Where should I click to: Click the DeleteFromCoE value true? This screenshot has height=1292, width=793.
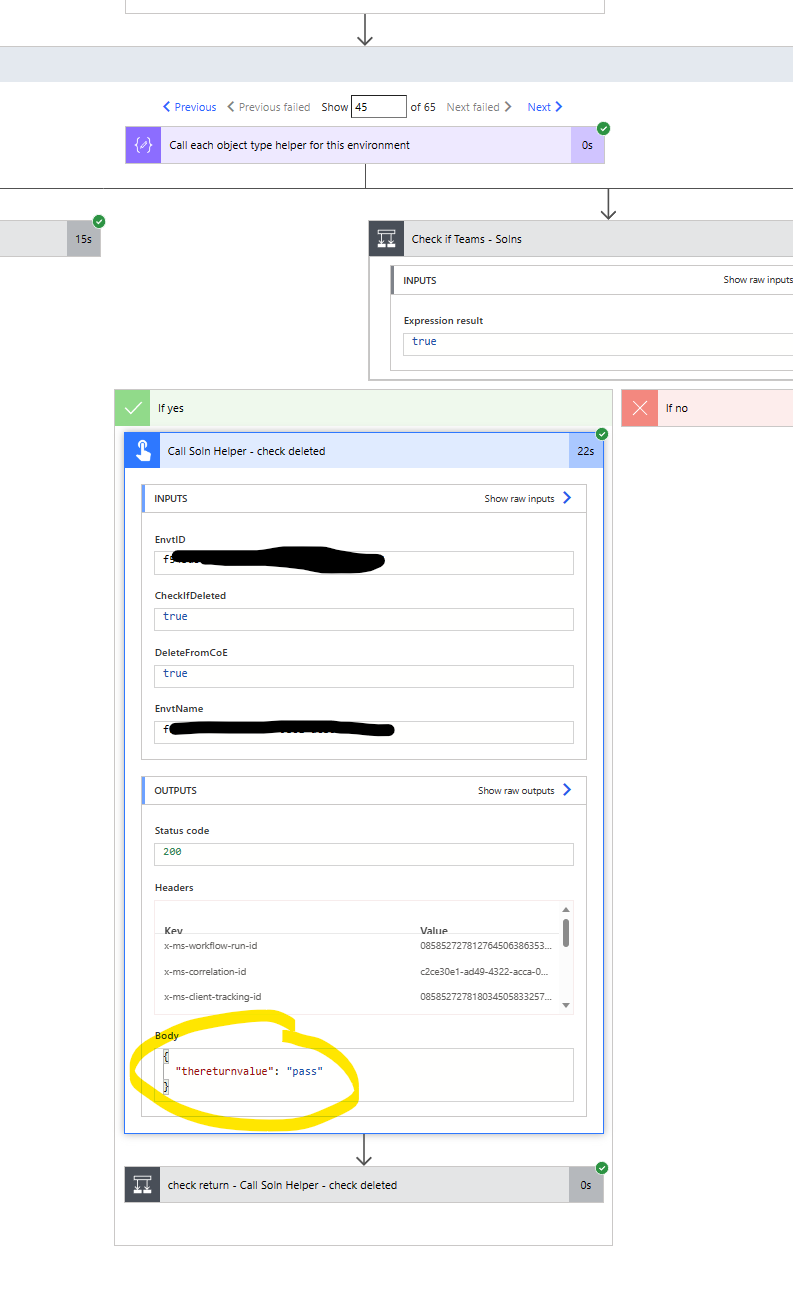(364, 676)
